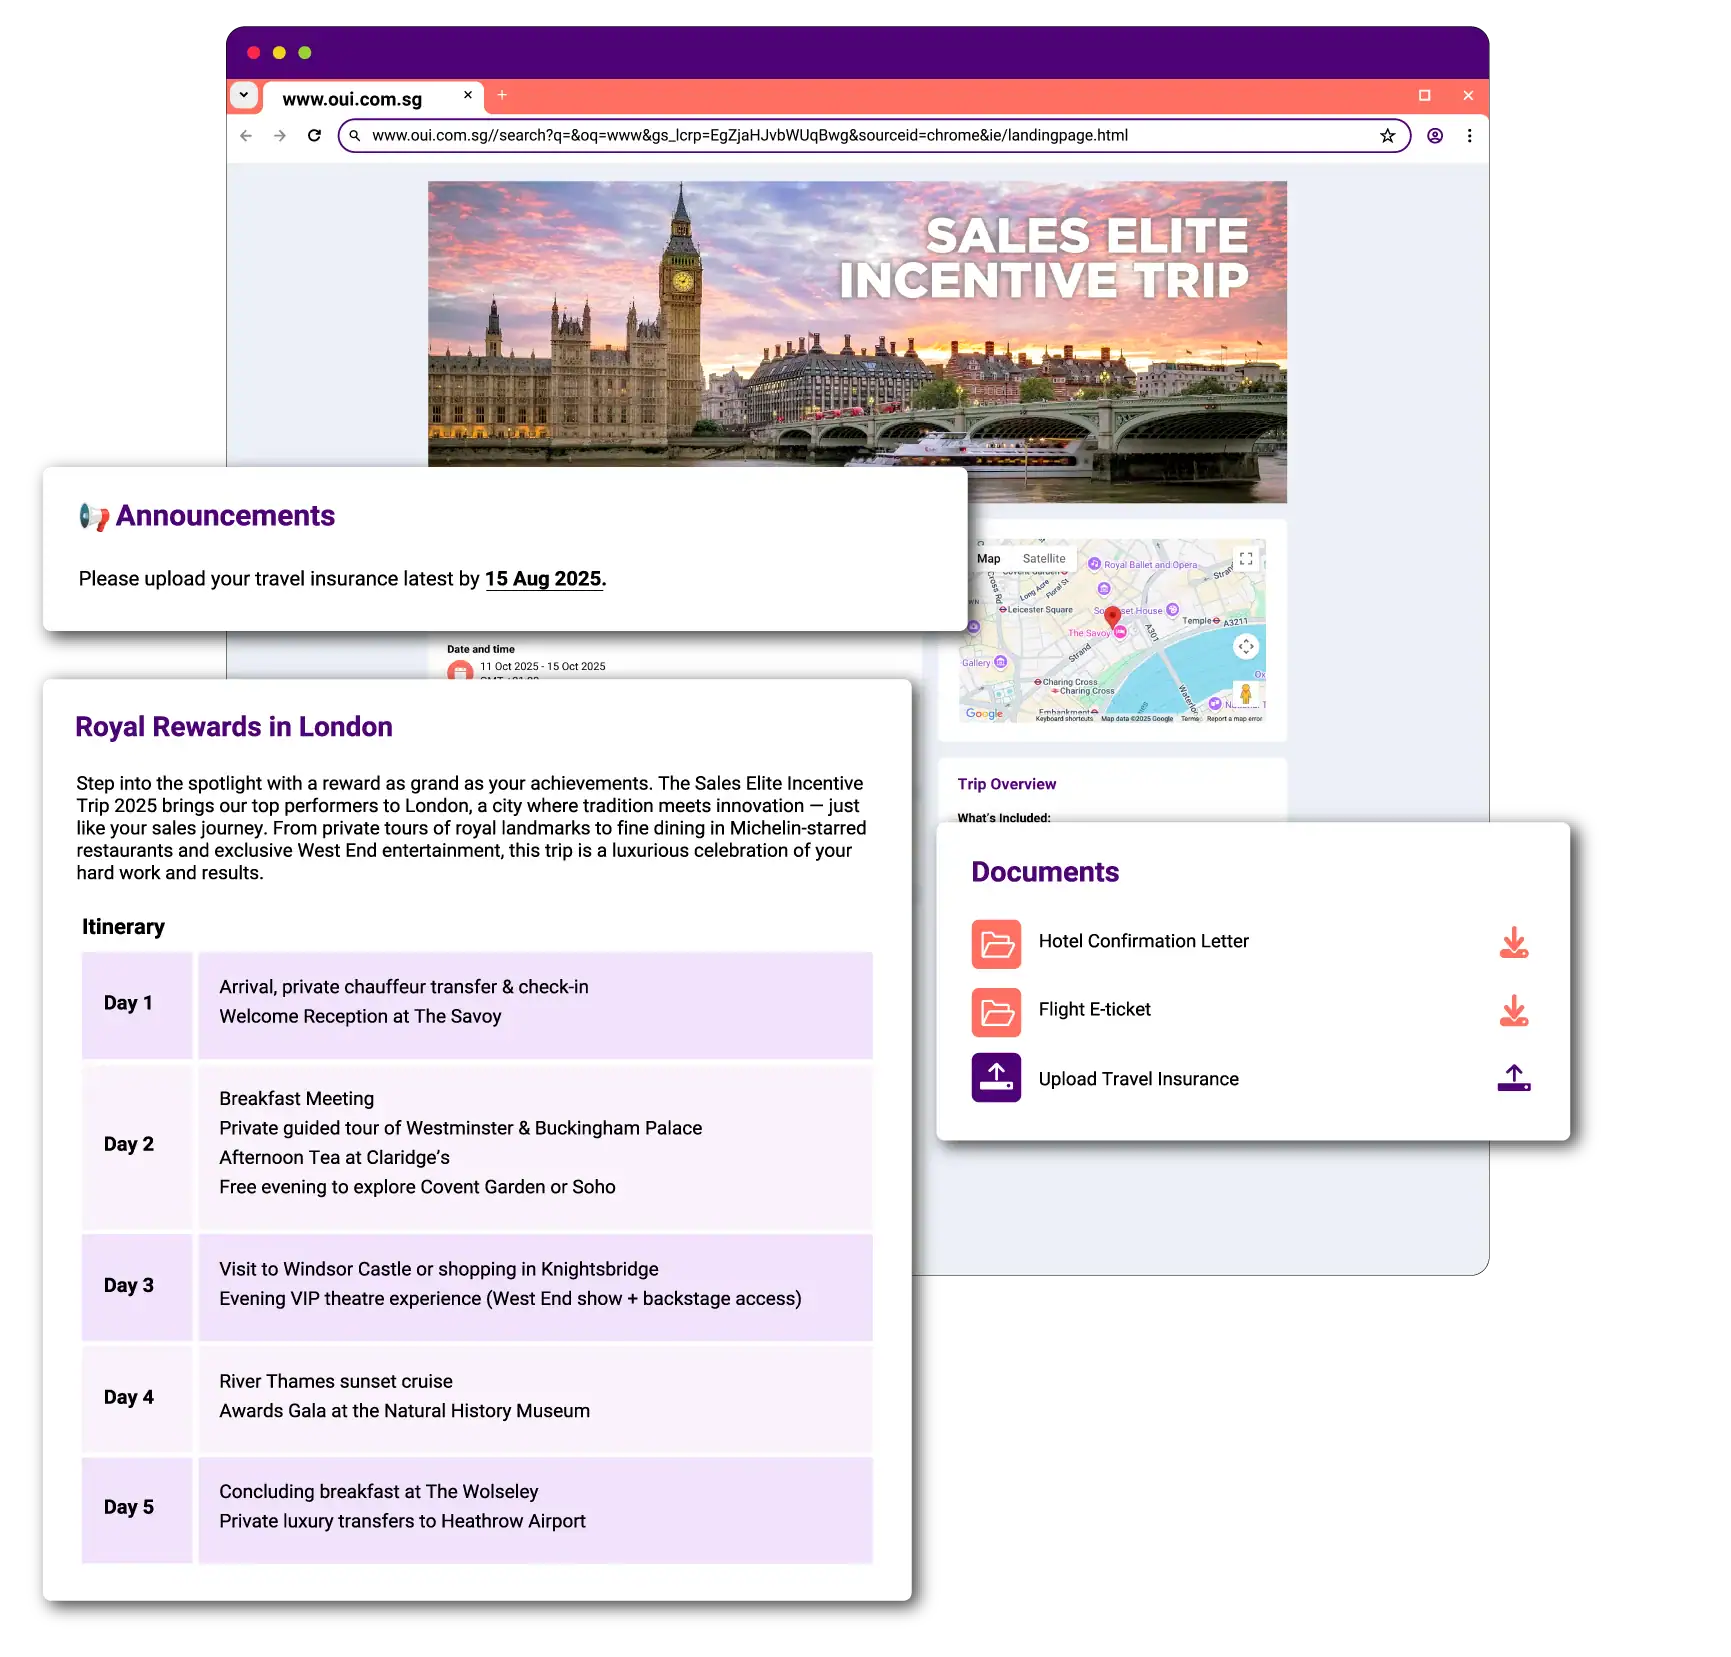Switch the map to Satellite view
The height and width of the screenshot is (1657, 1731).
1044,559
